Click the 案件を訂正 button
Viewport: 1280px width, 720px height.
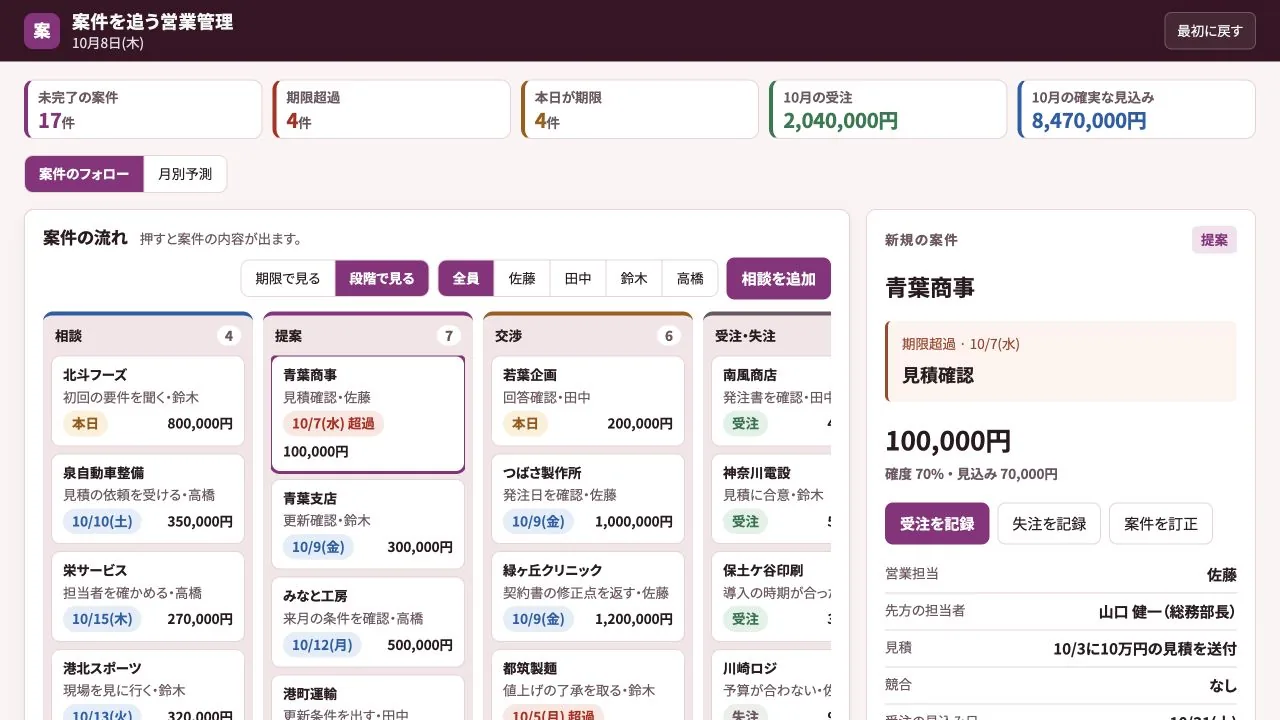click(1161, 523)
